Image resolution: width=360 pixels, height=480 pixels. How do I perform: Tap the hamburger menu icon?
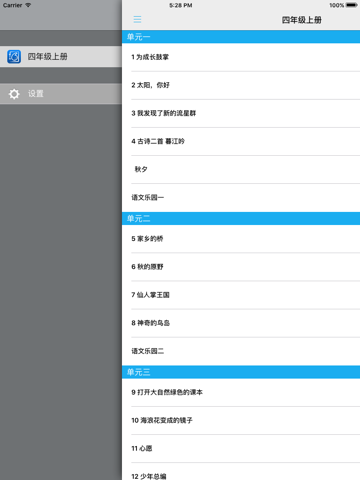coord(137,19)
